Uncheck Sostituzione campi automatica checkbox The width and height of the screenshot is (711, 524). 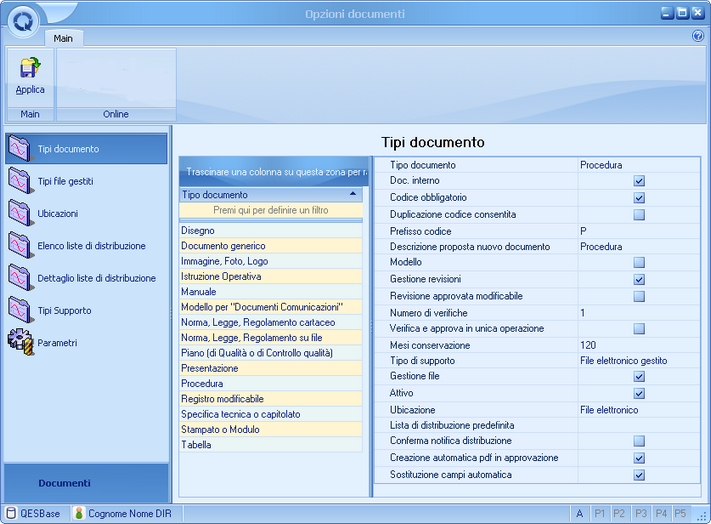tap(639, 475)
